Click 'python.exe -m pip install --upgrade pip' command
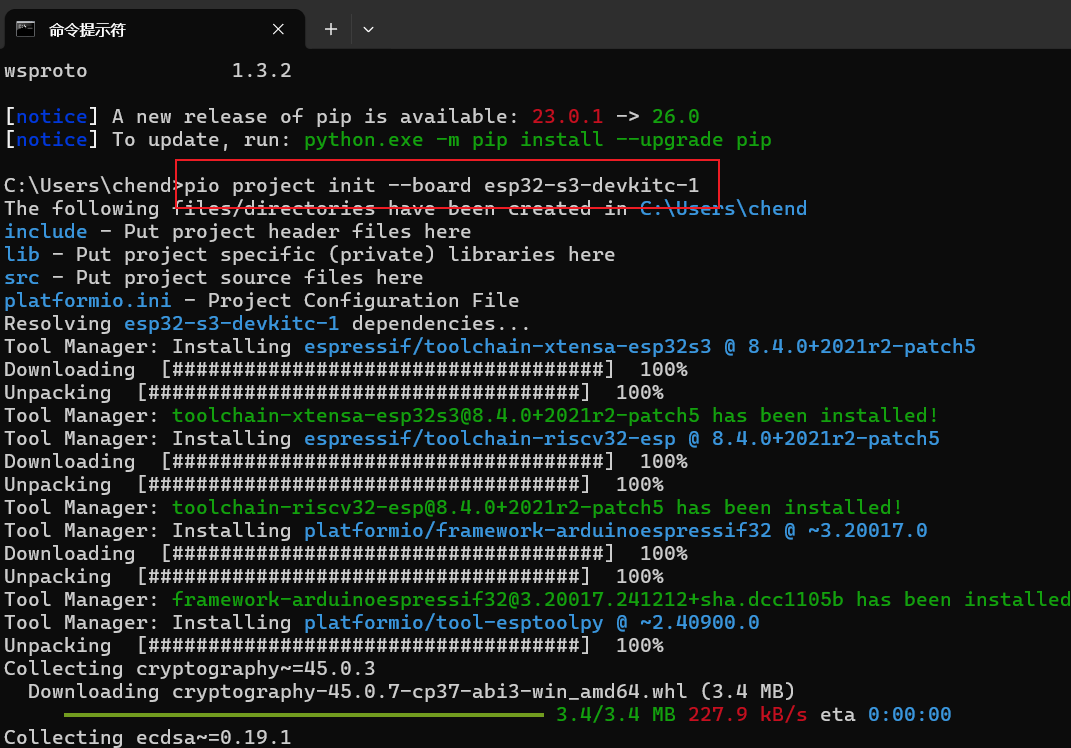Image resolution: width=1071 pixels, height=748 pixels. click(538, 140)
